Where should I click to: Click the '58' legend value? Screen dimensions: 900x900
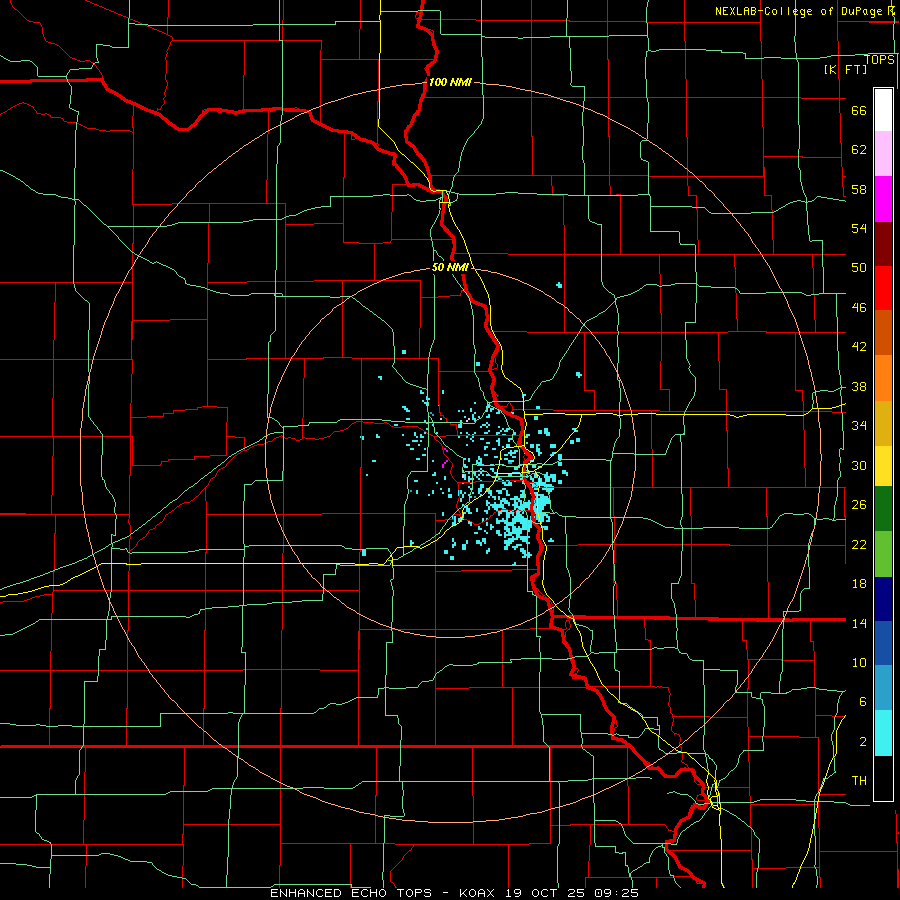tap(859, 189)
